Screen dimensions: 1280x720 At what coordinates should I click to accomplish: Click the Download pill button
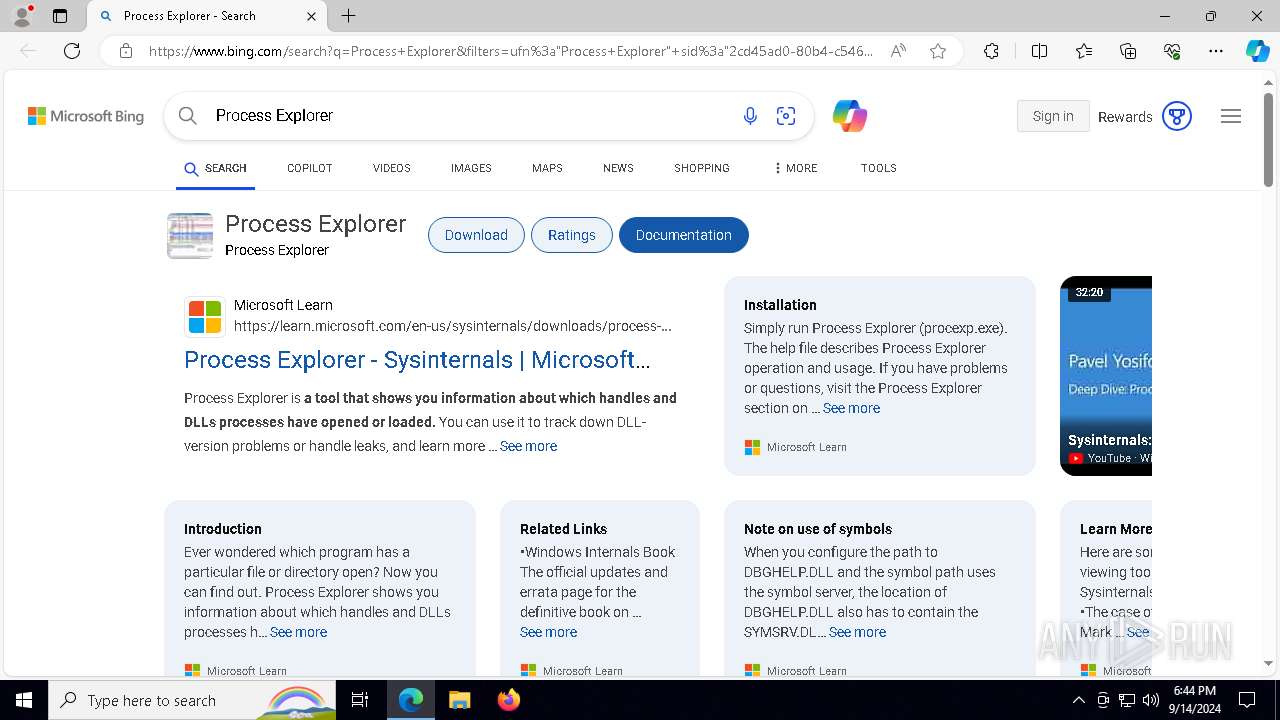tap(476, 235)
